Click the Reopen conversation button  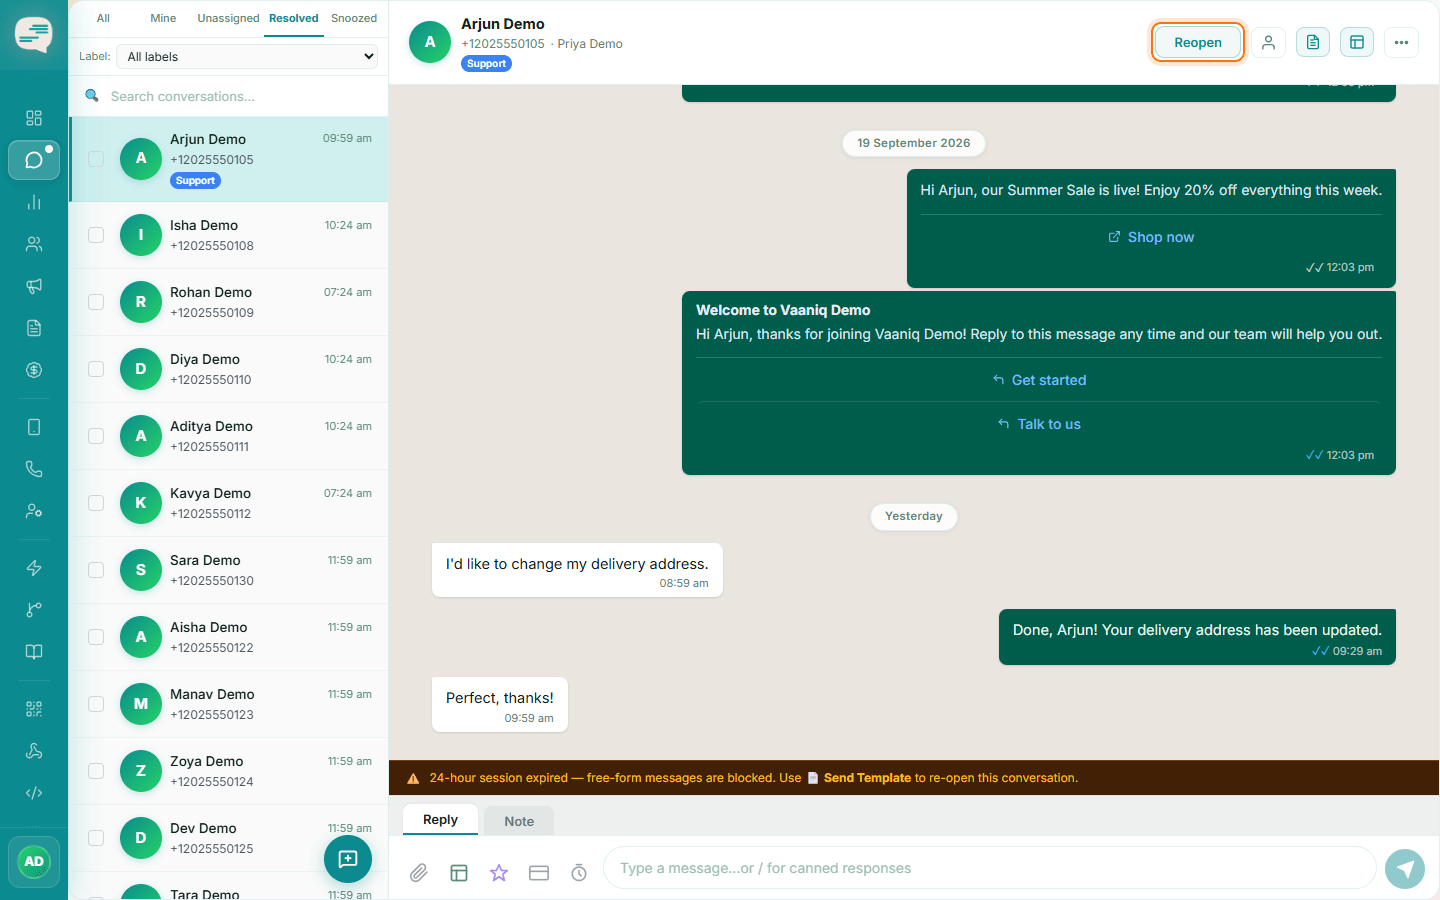tap(1198, 42)
